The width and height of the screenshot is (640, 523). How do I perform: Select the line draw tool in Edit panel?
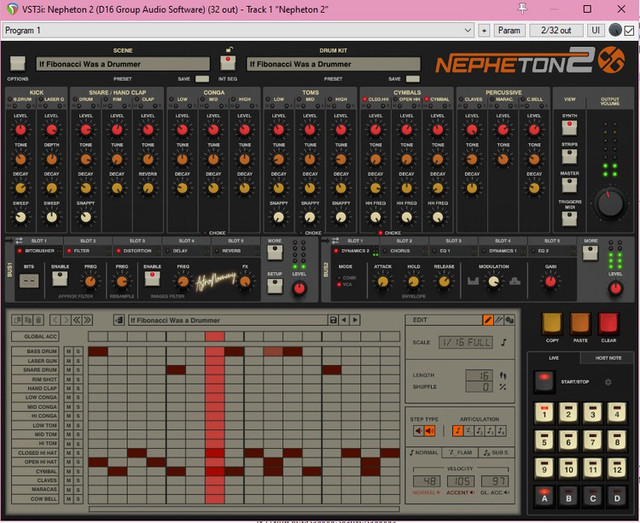(x=498, y=320)
